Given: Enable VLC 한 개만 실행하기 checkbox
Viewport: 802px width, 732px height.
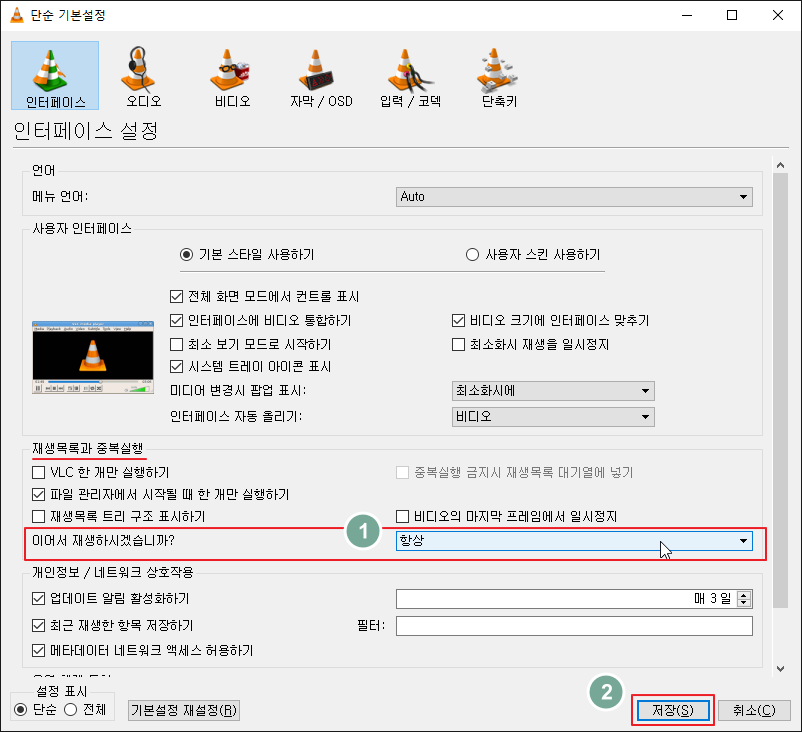Looking at the screenshot, I should click(x=38, y=472).
